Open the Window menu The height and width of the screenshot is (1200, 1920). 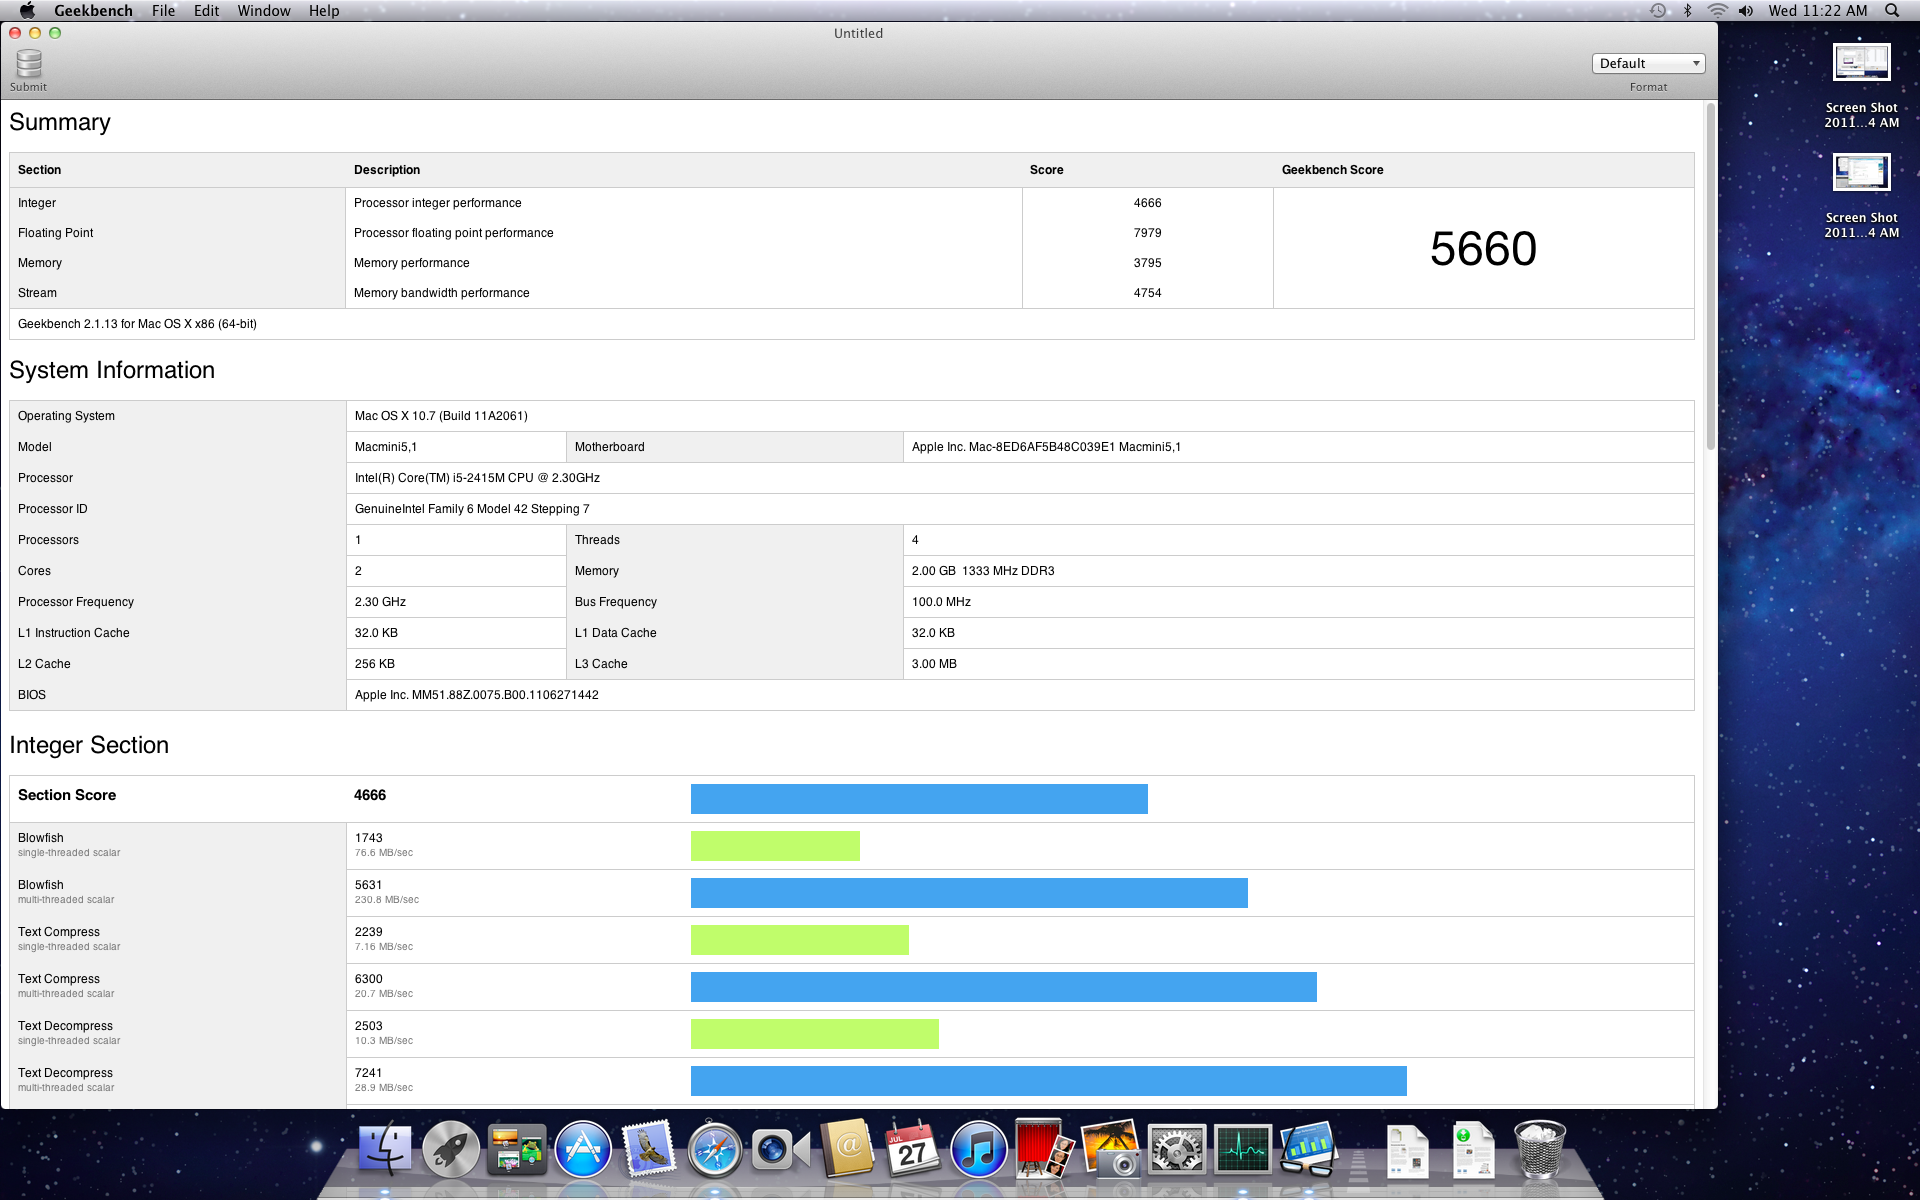[x=263, y=10]
